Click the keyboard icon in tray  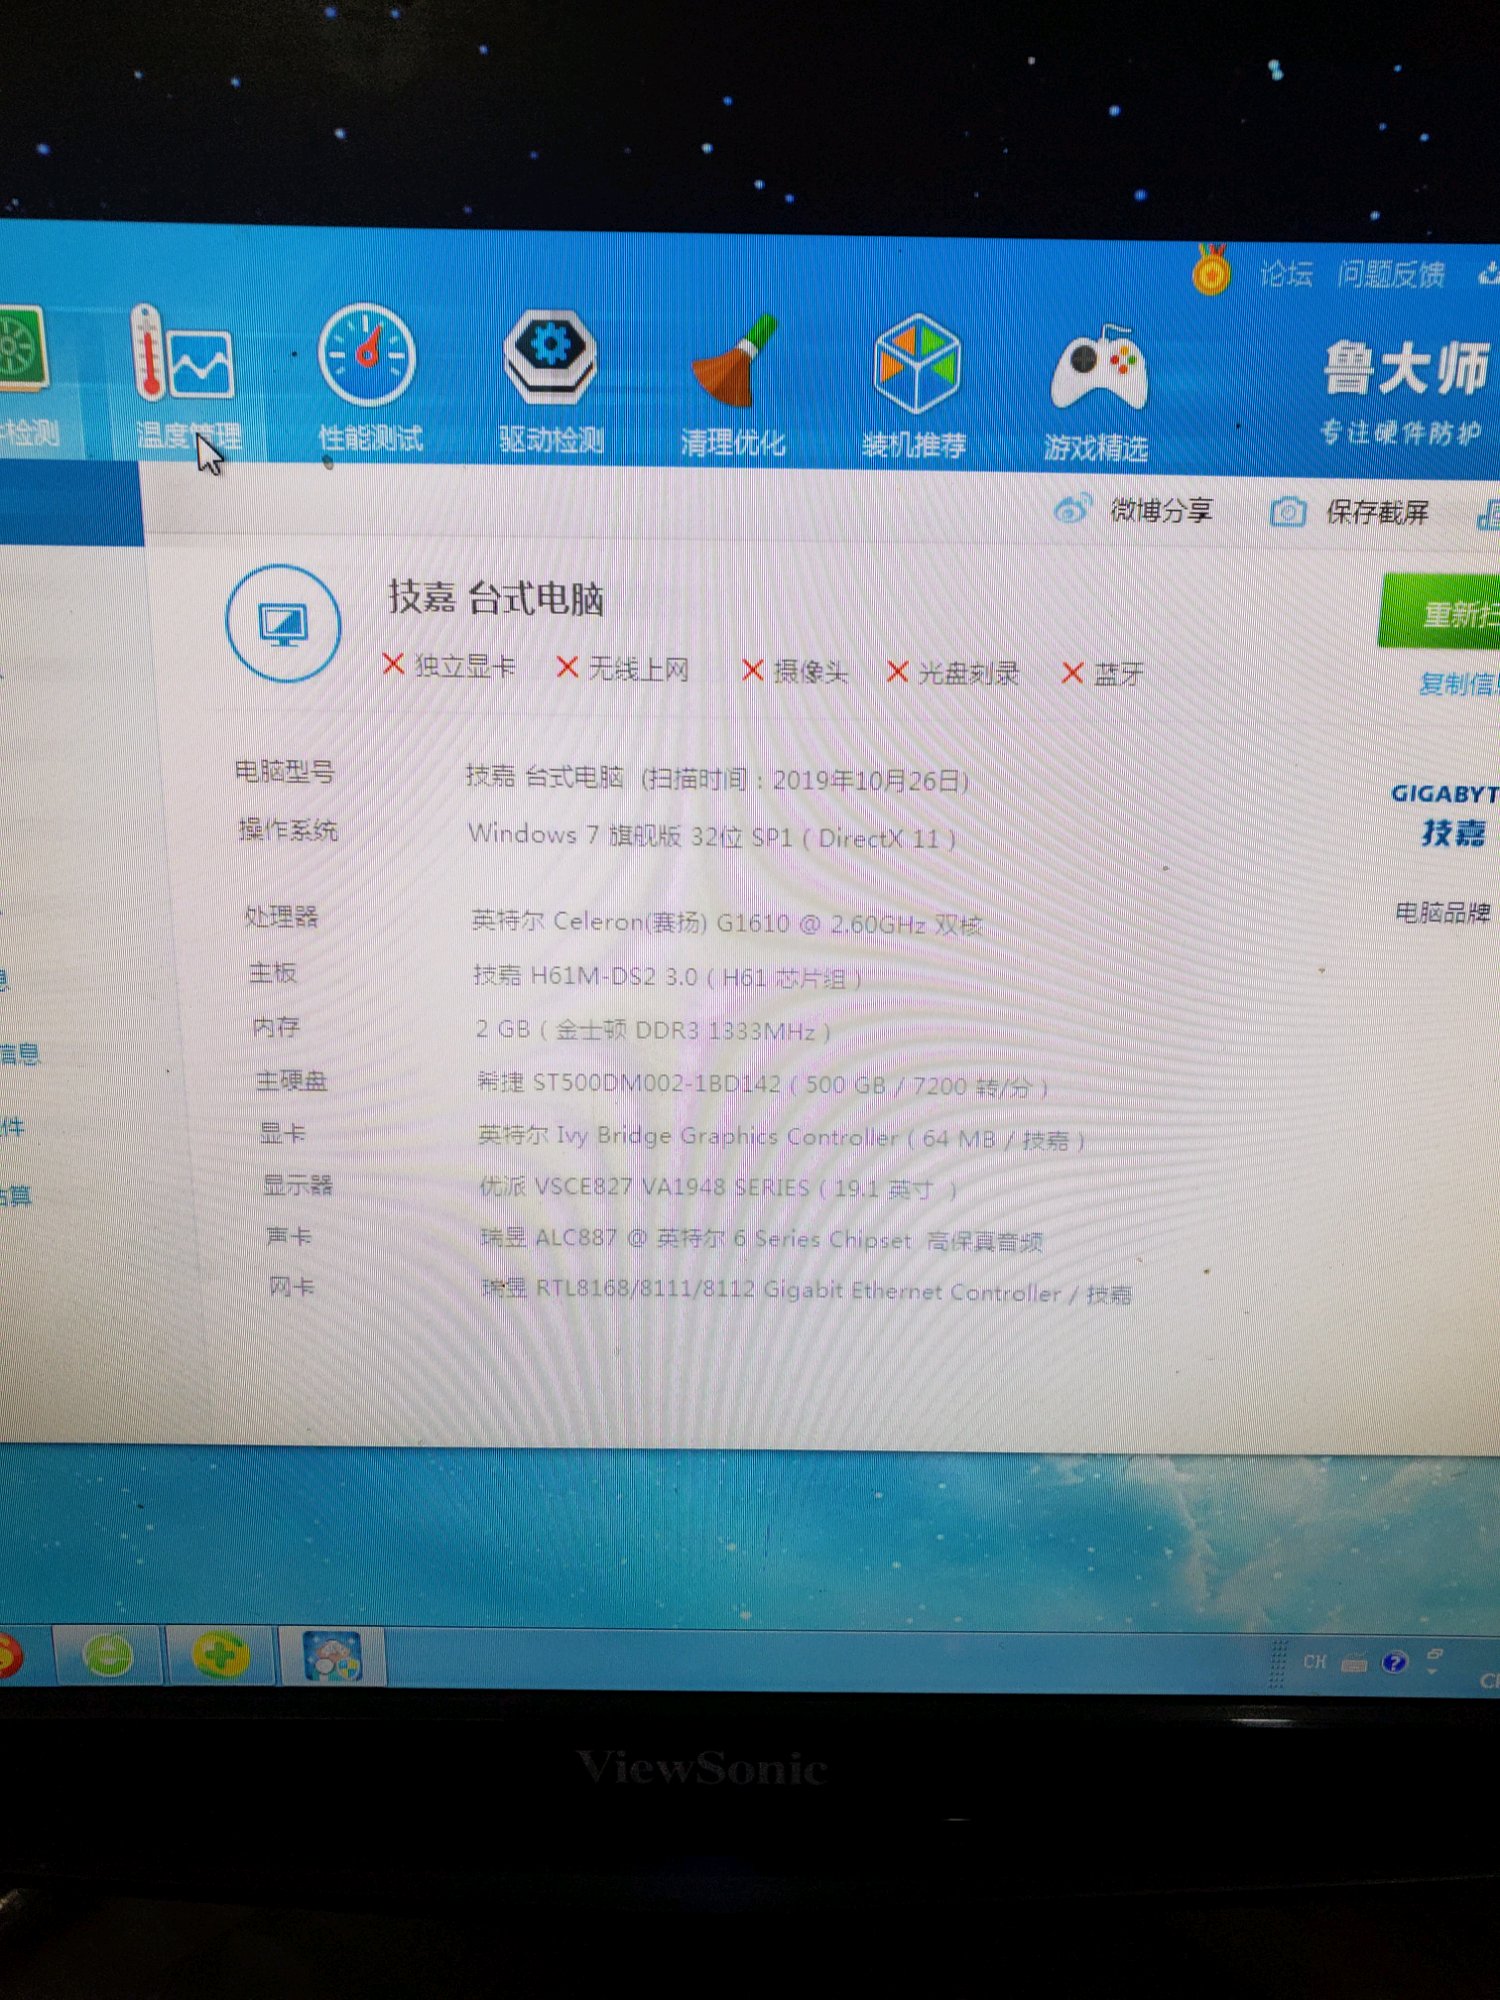coord(1354,1664)
